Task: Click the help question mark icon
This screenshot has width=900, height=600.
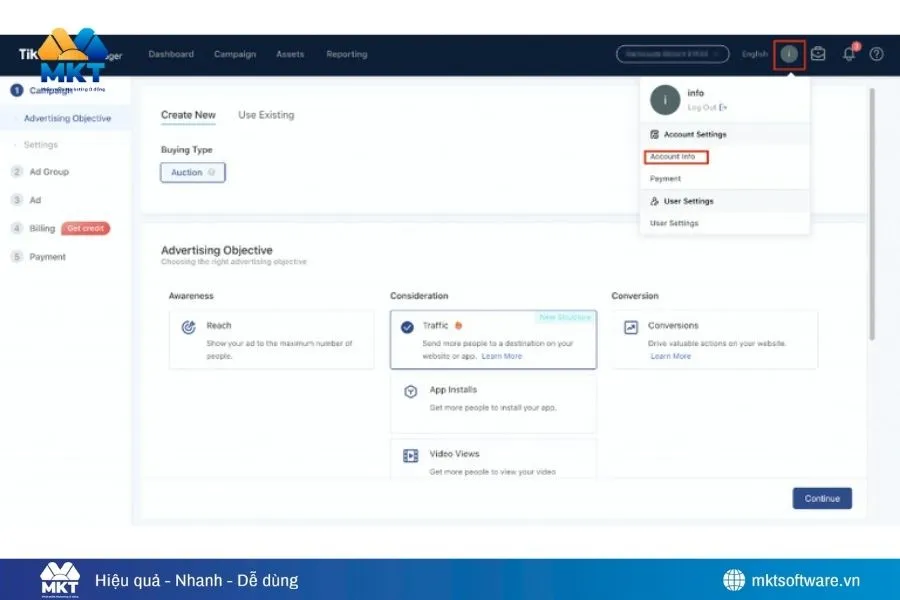Action: point(876,54)
